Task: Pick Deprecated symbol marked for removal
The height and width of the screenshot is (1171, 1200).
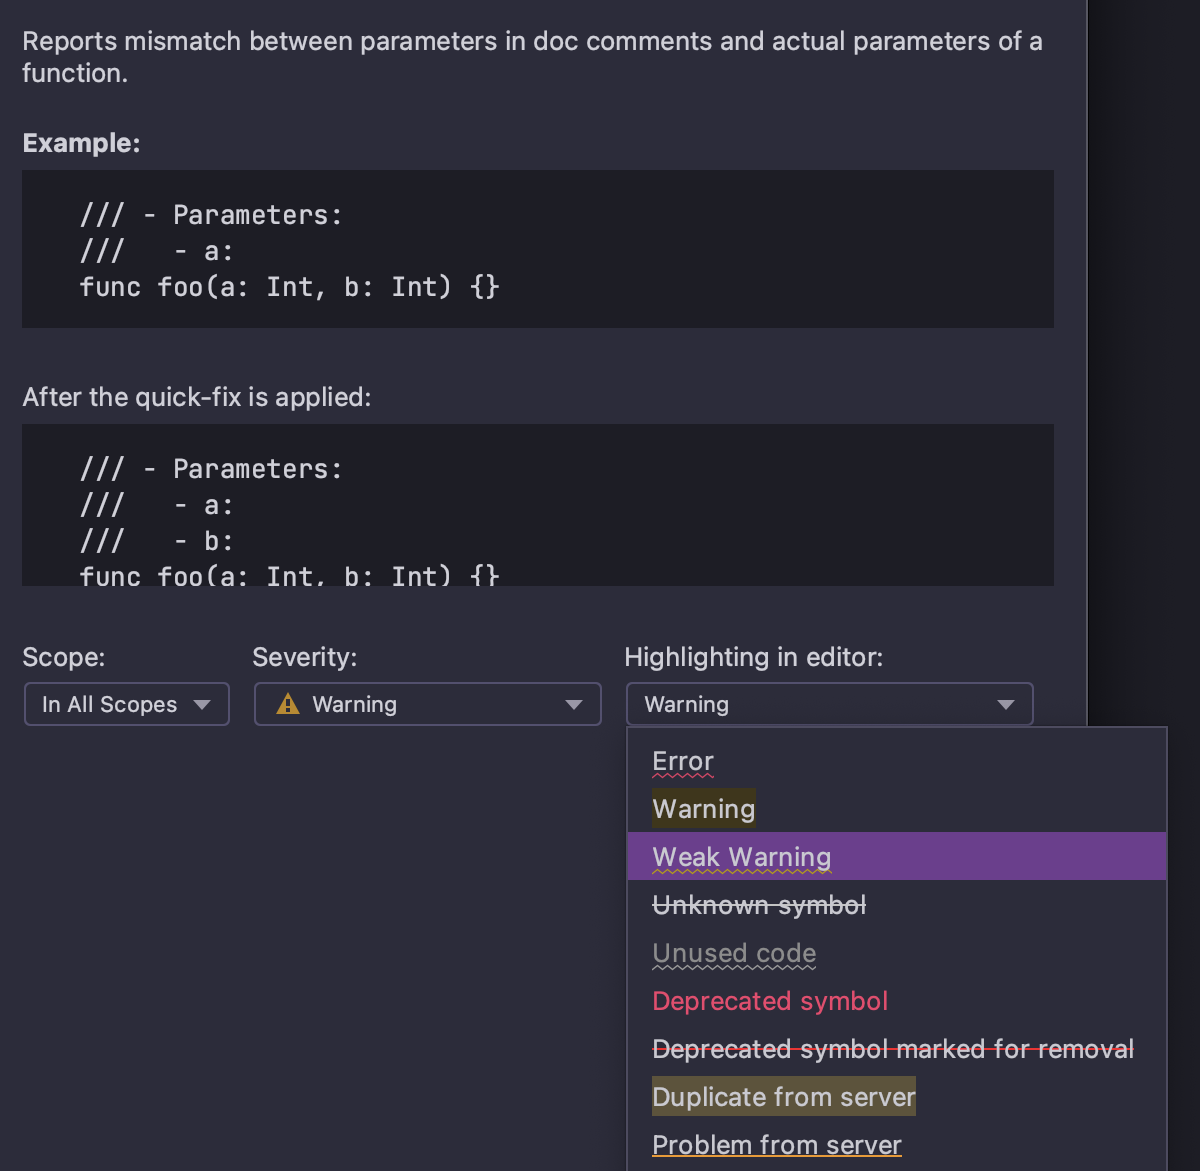Action: 892,1049
